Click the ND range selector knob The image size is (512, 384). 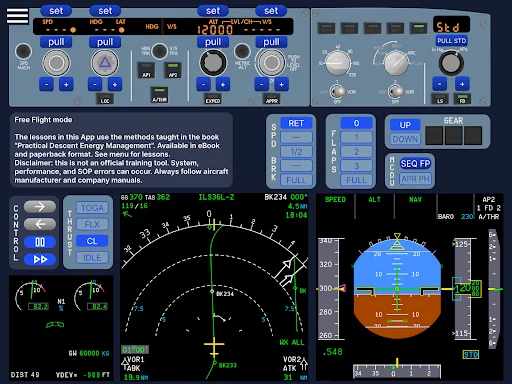(x=338, y=63)
